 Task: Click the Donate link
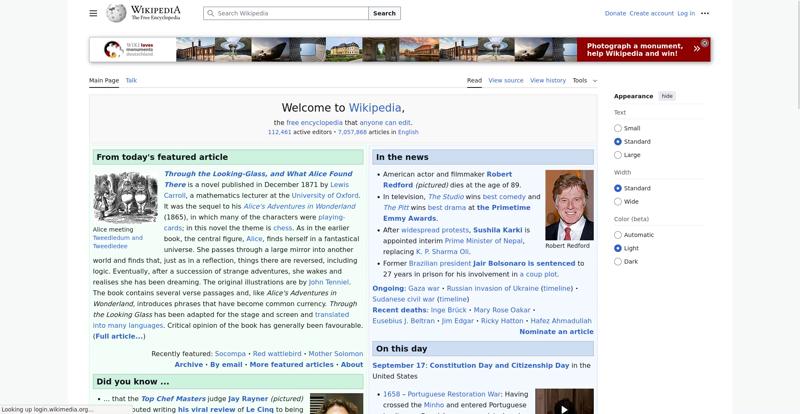[x=615, y=13]
